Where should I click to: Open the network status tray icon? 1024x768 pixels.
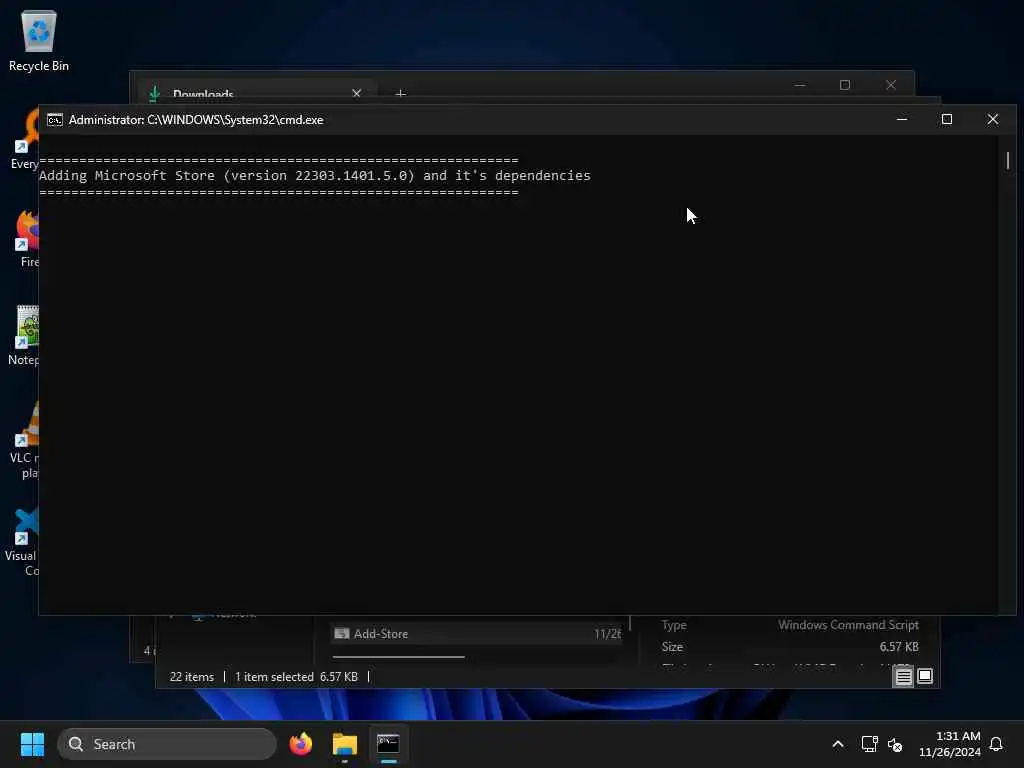click(x=869, y=744)
